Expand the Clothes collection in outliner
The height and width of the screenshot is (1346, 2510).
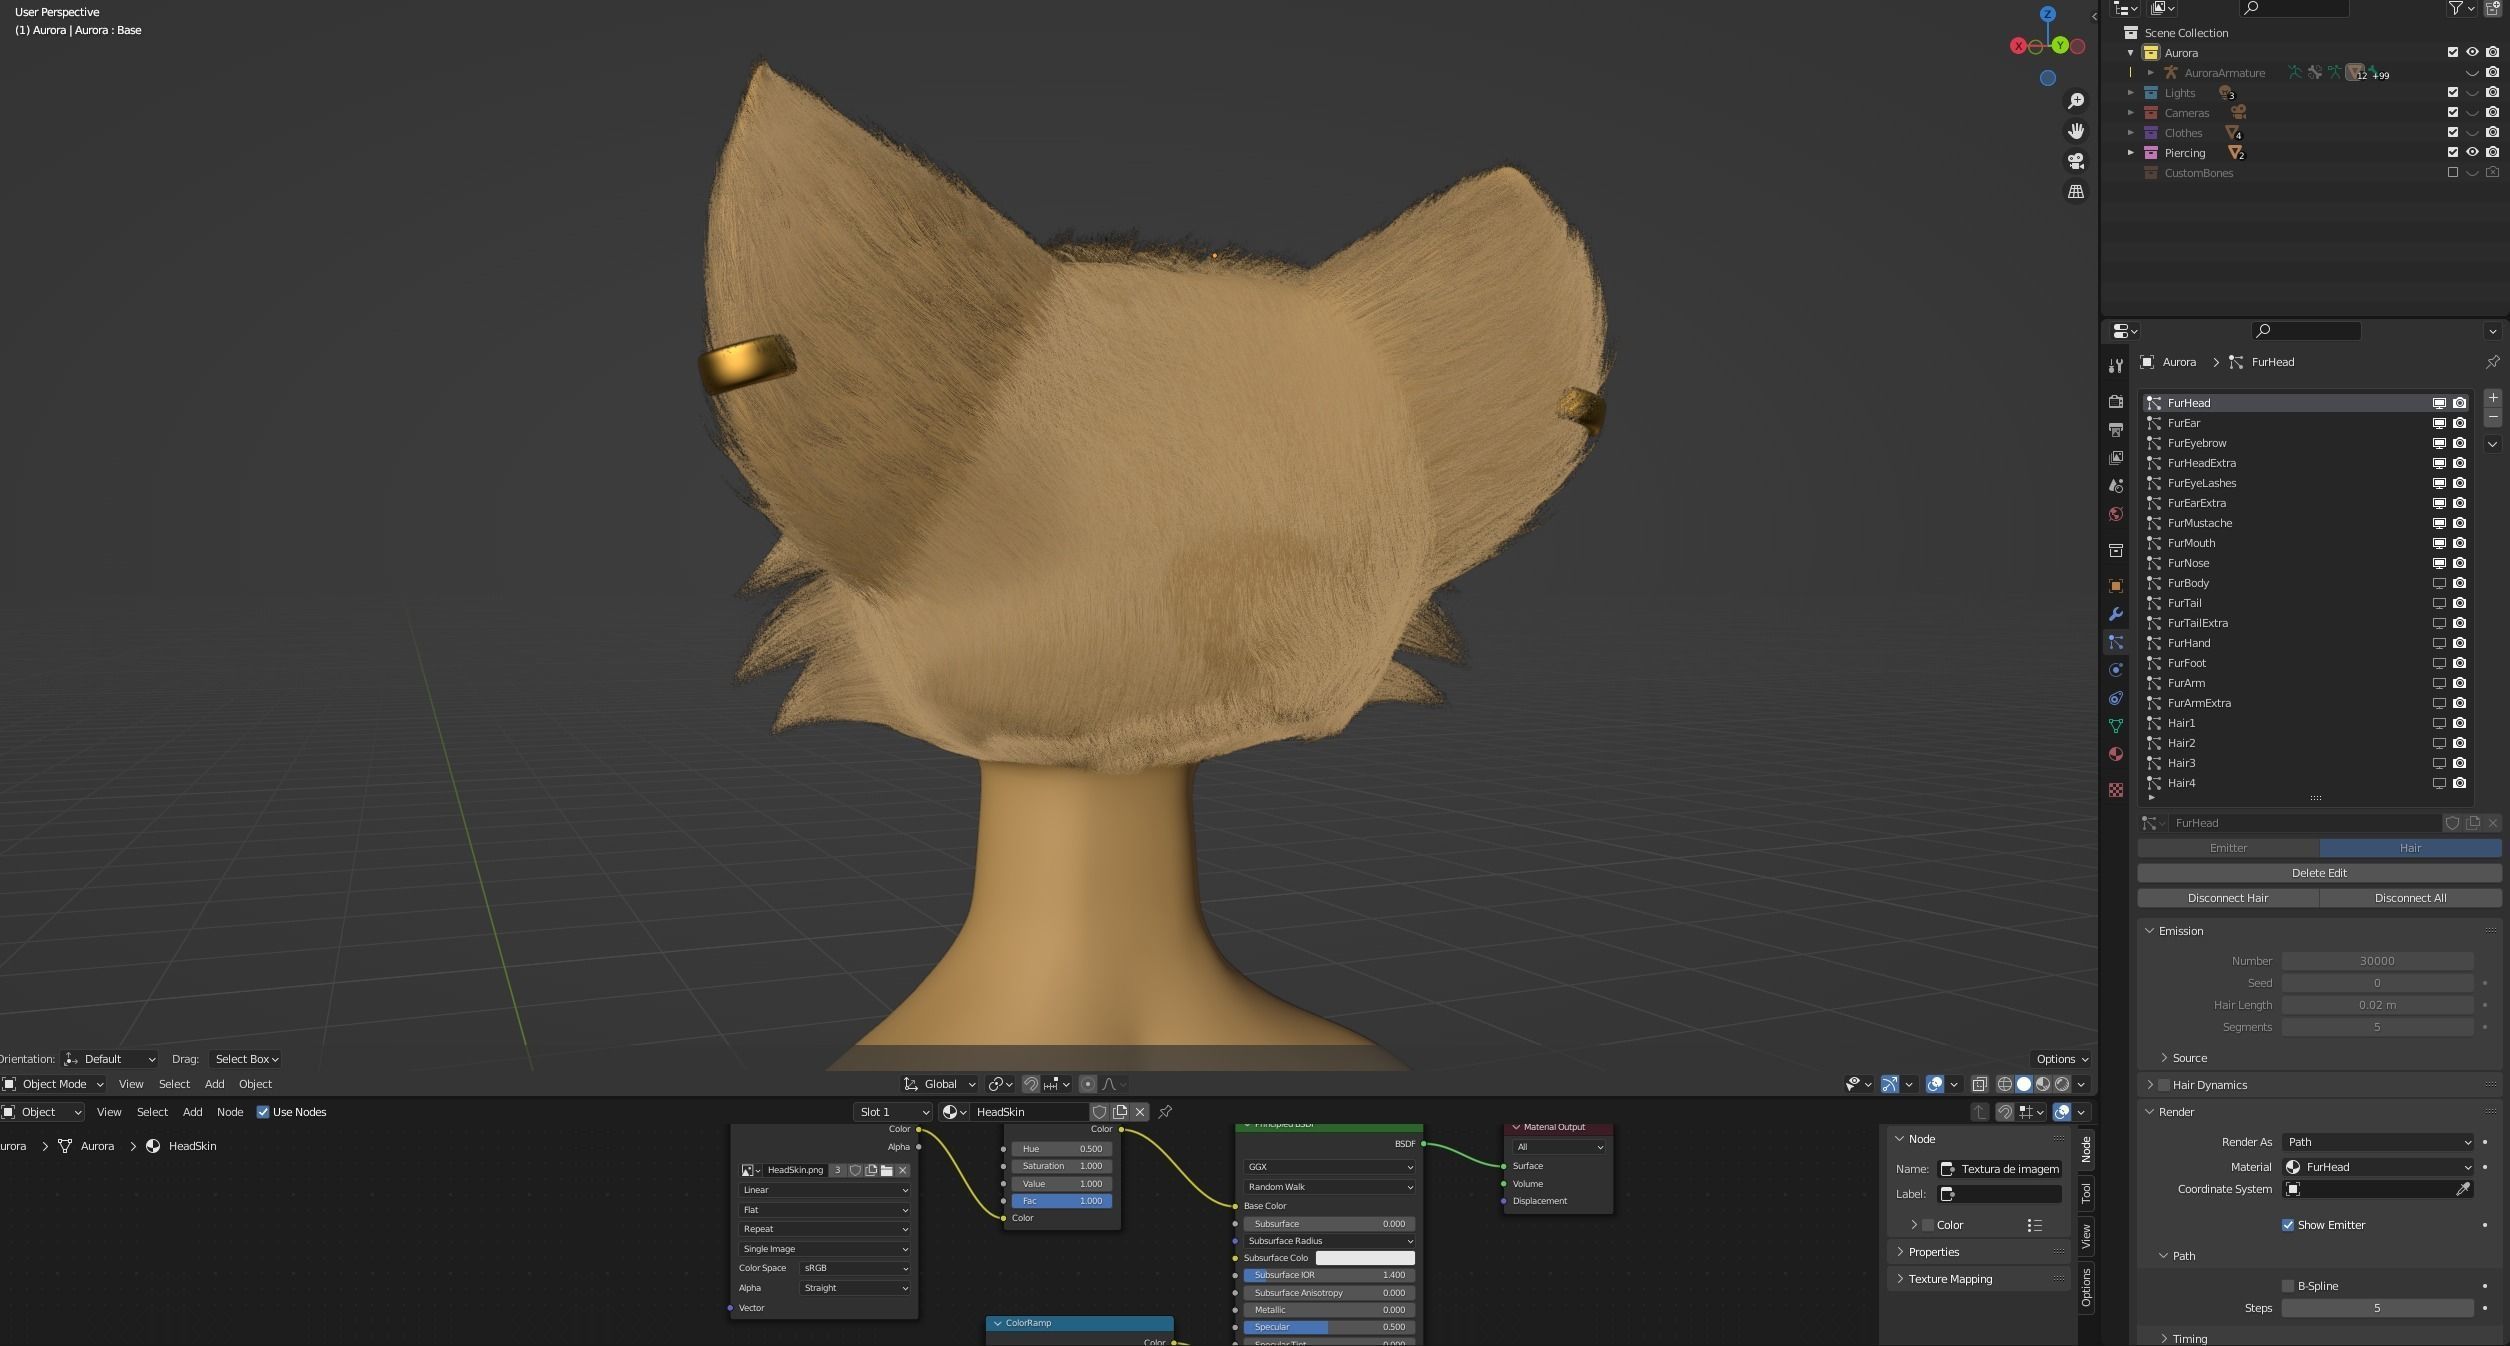[x=2130, y=132]
